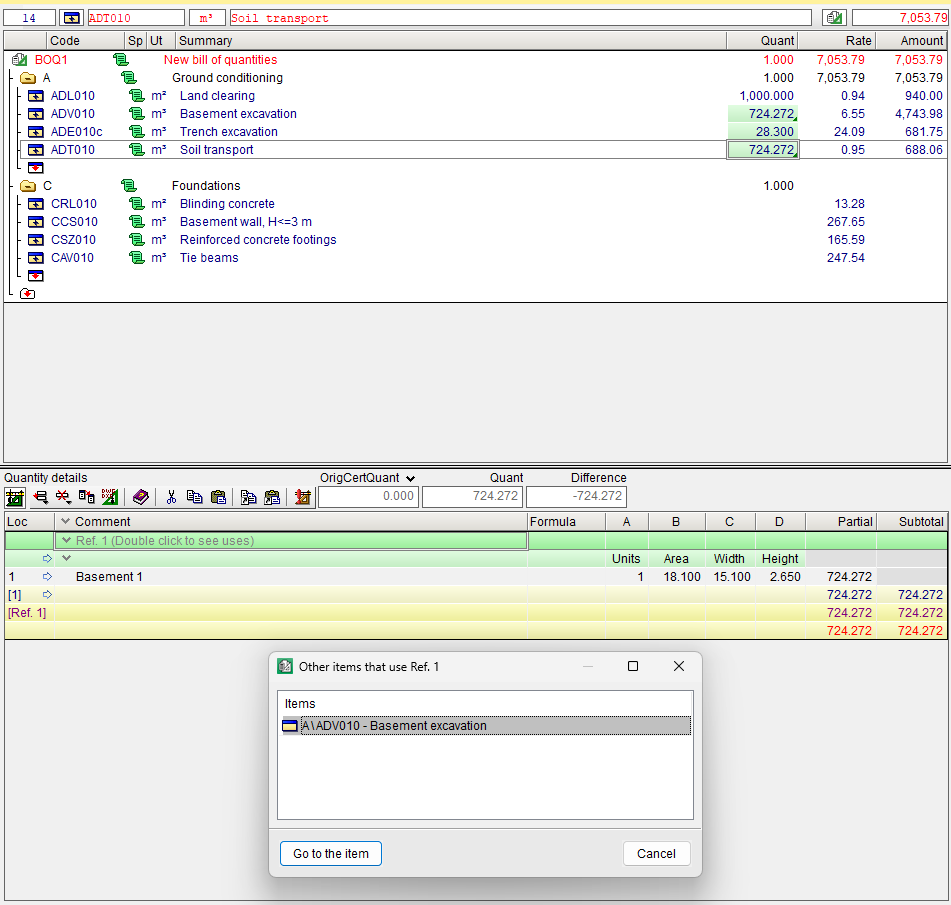The width and height of the screenshot is (951, 905).
Task: Click the Amount column header
Action: point(910,41)
